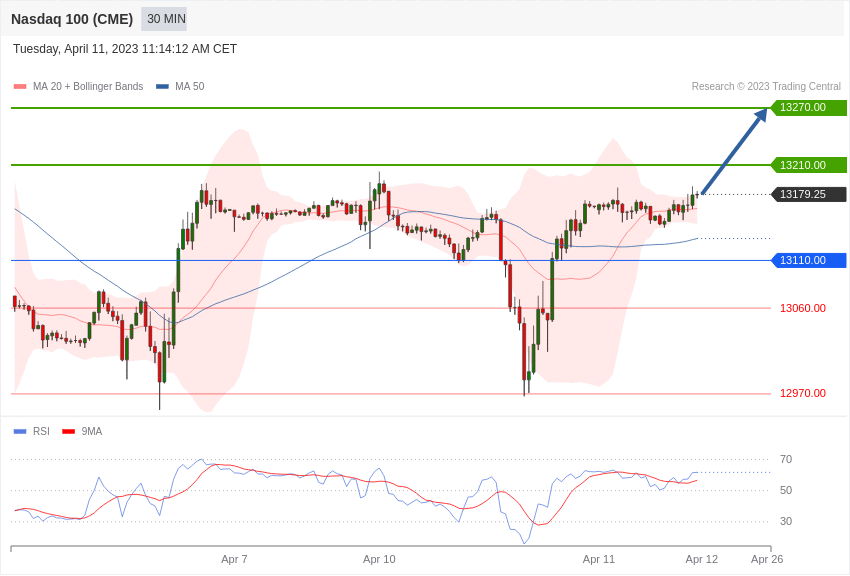850x576 pixels.
Task: Open the Research © 2023 Trading Central credit
Action: pos(766,86)
